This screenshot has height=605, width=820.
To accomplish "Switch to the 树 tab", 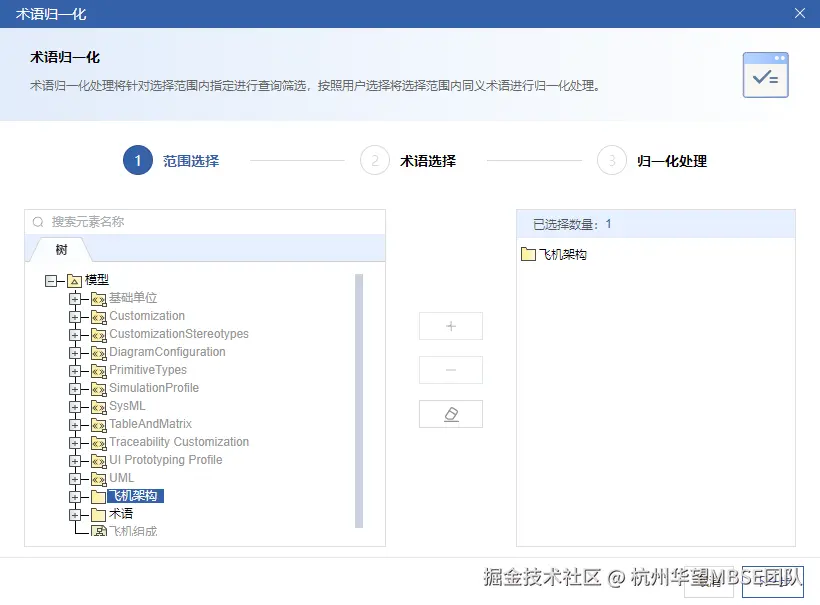I will pos(61,250).
